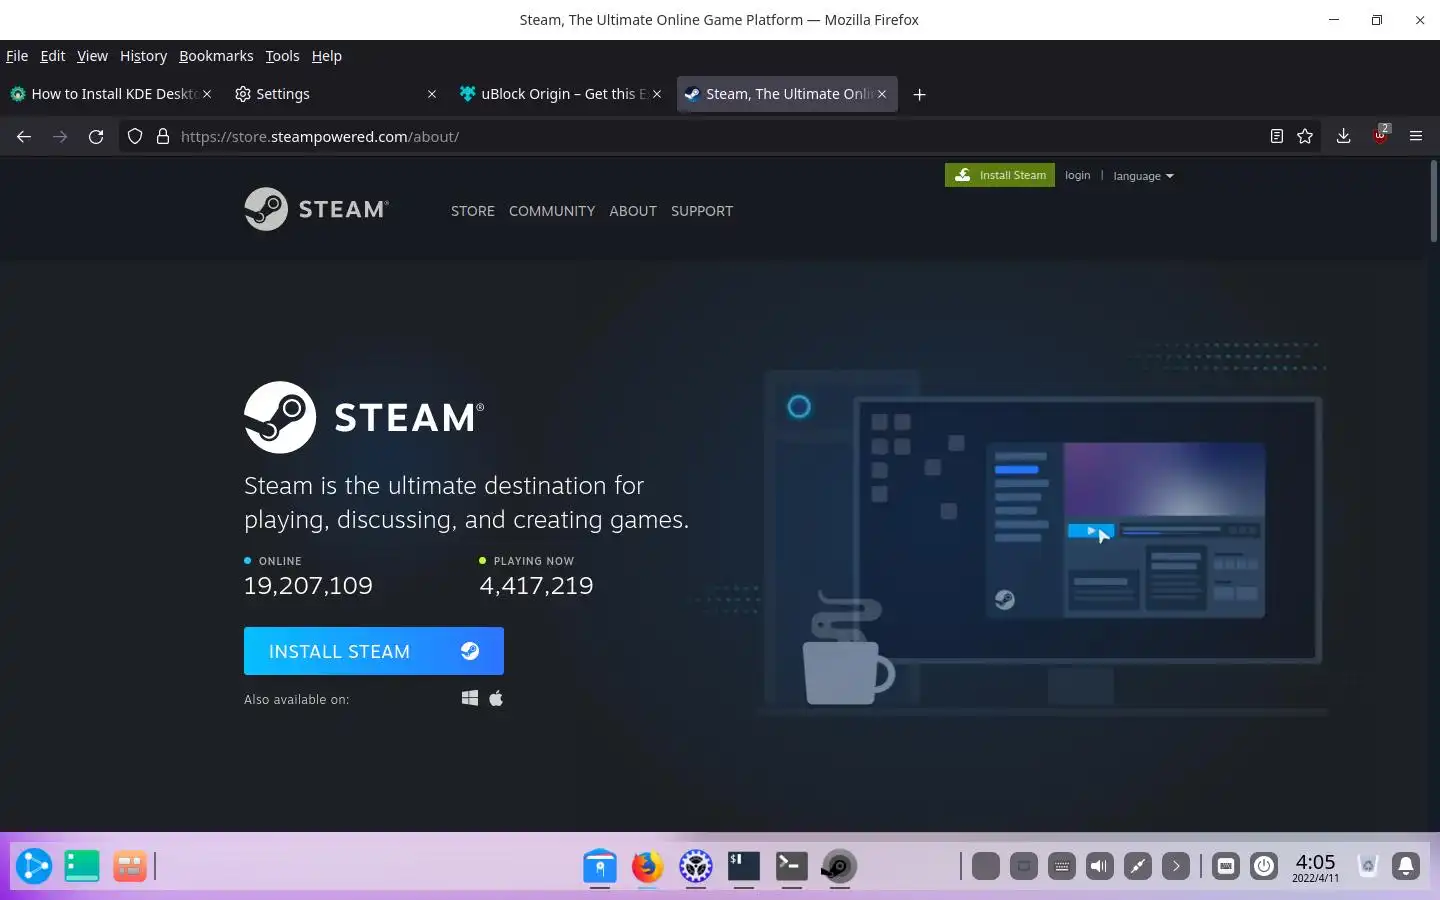
Task: Click the keyboard layout tray icon
Action: (1062, 866)
